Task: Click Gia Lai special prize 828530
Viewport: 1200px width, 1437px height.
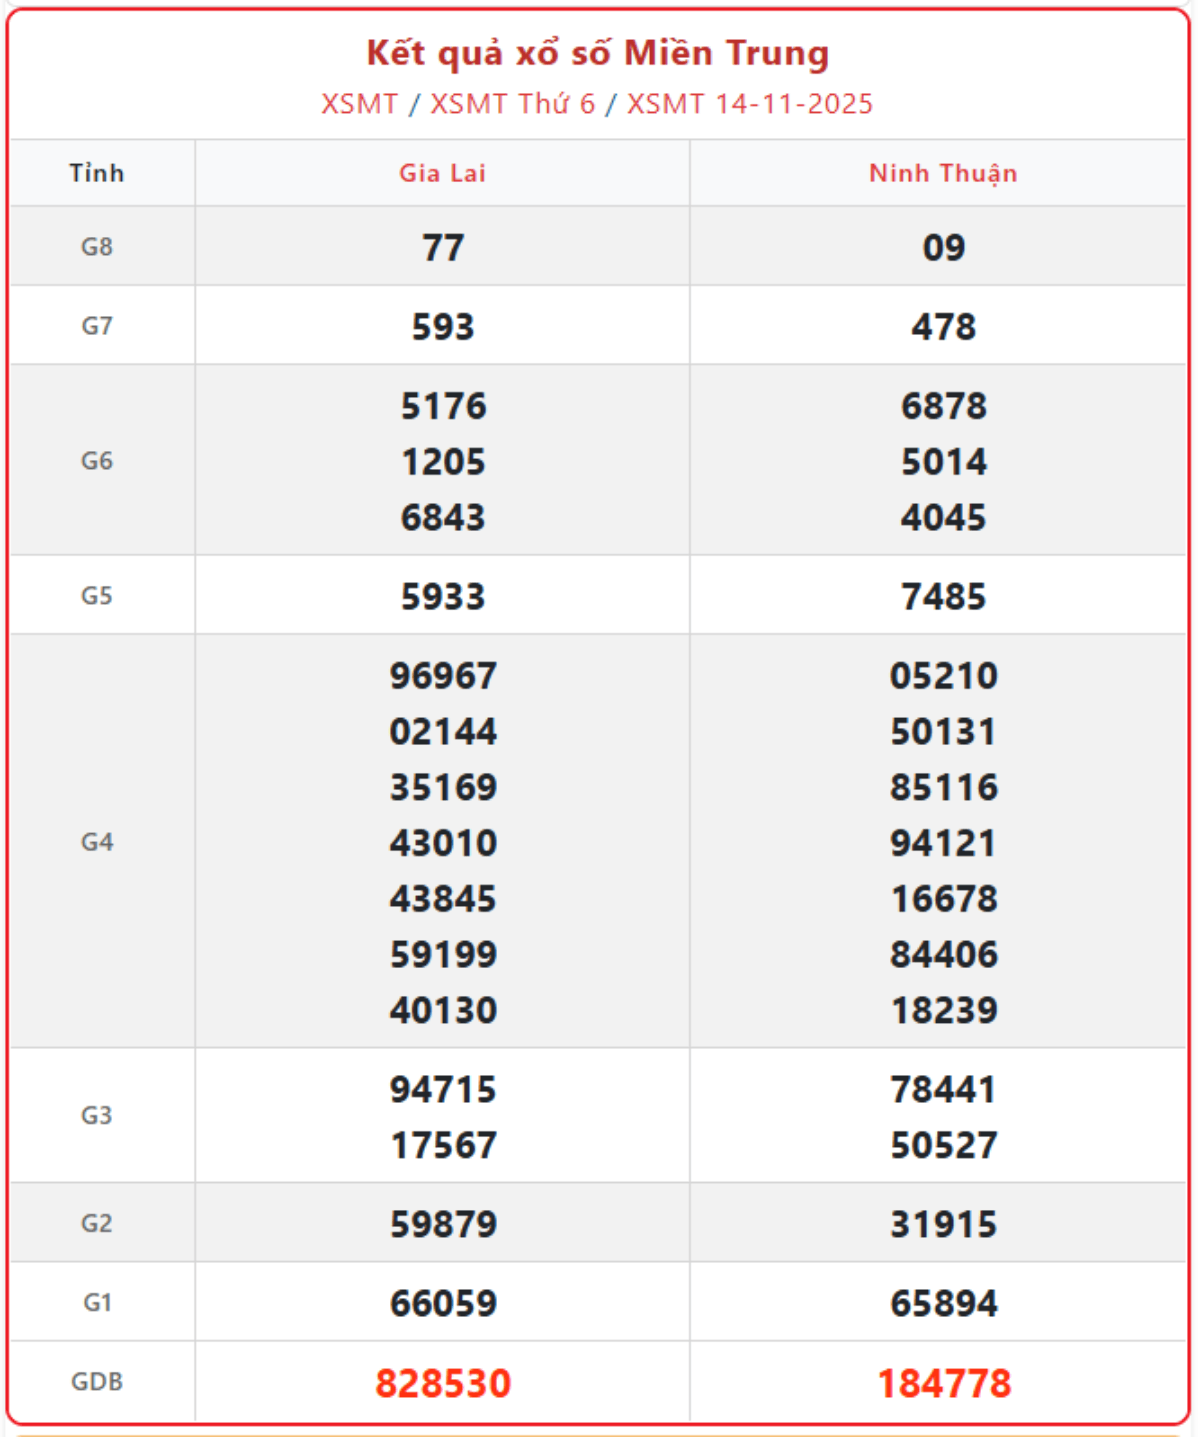Action: [443, 1383]
